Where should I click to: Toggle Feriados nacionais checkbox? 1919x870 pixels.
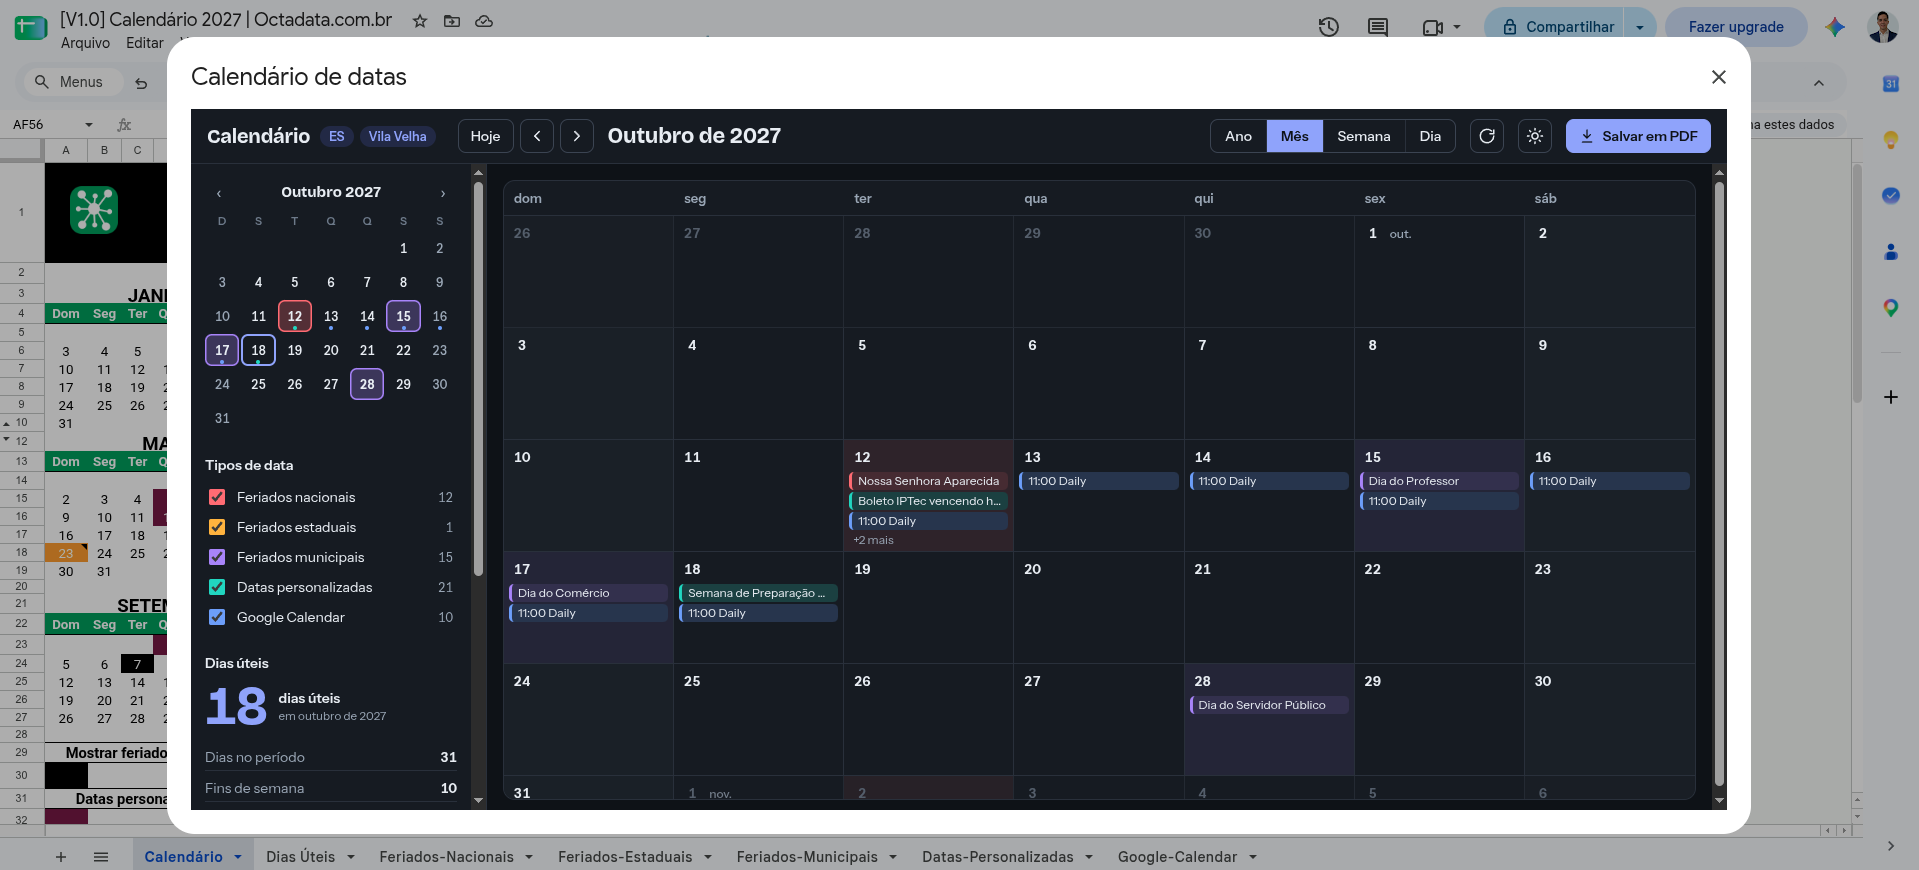click(x=217, y=497)
